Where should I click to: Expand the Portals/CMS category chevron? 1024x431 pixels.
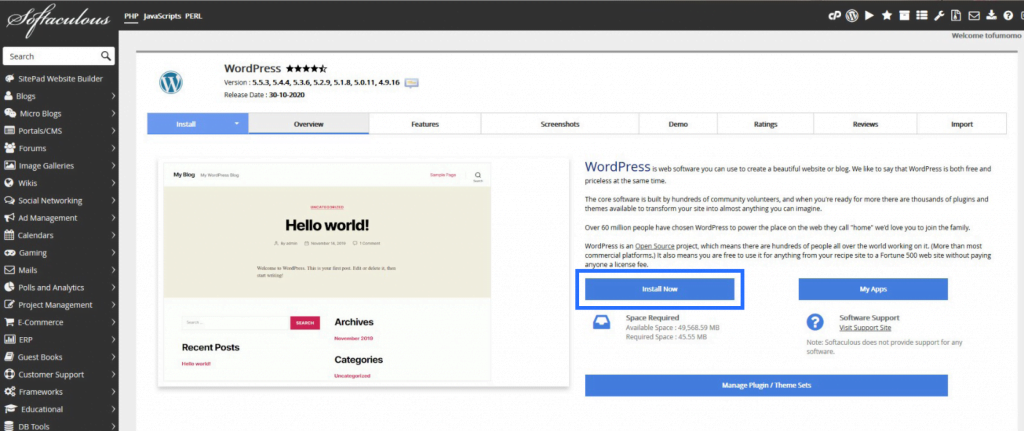[x=114, y=131]
